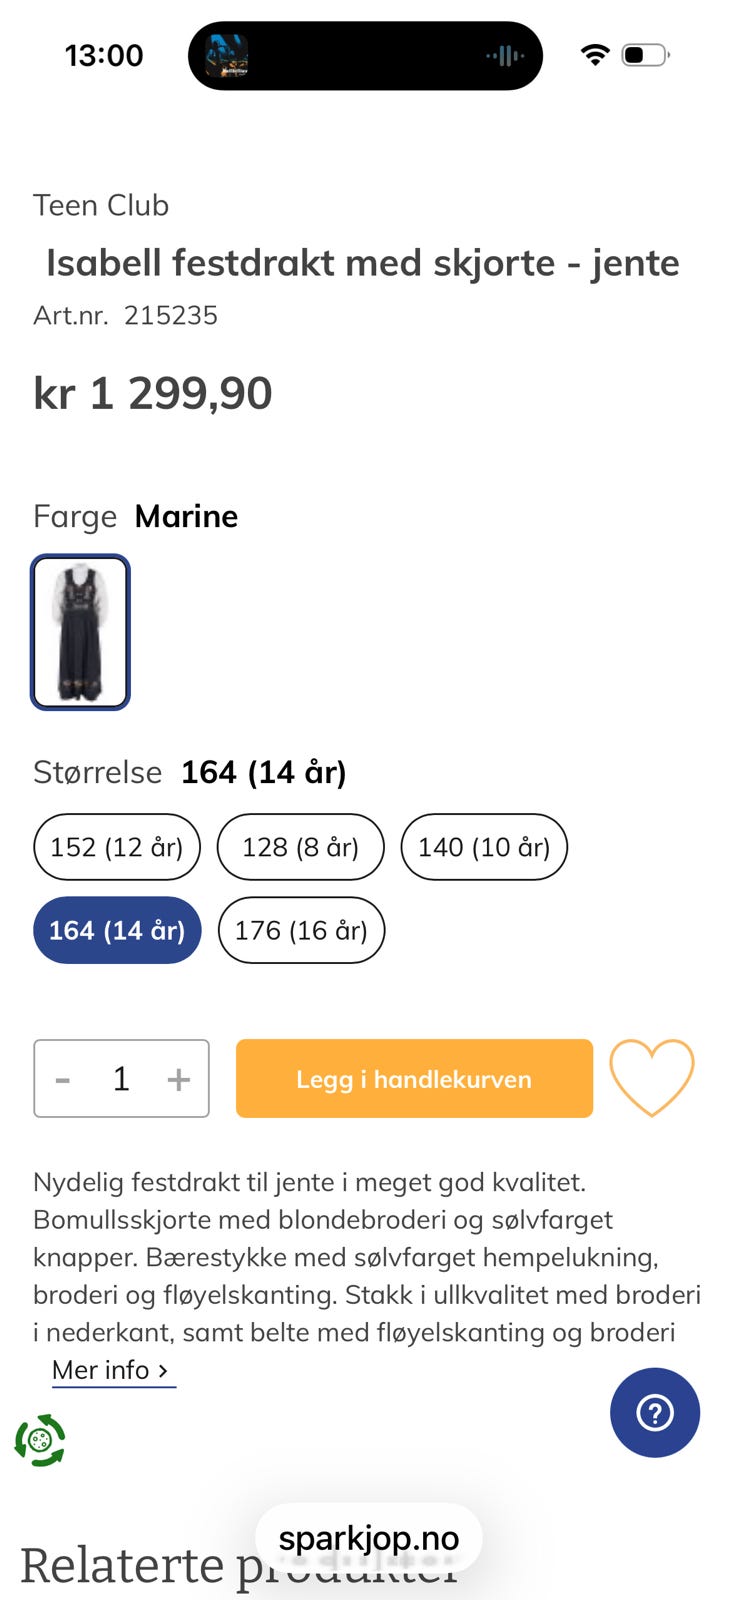Expand description with Mer info link
Image resolution: width=738 pixels, height=1600 pixels.
click(110, 1370)
